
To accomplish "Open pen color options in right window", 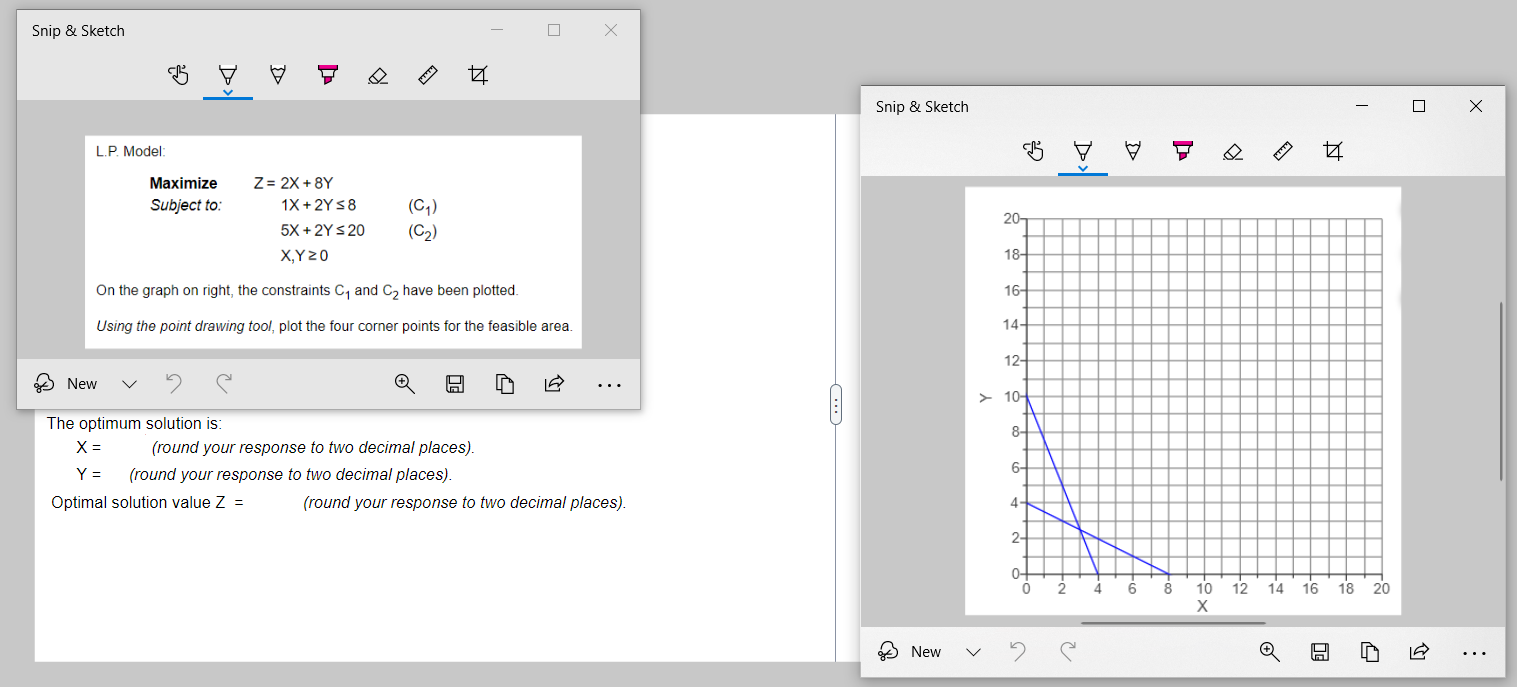I will (1083, 168).
